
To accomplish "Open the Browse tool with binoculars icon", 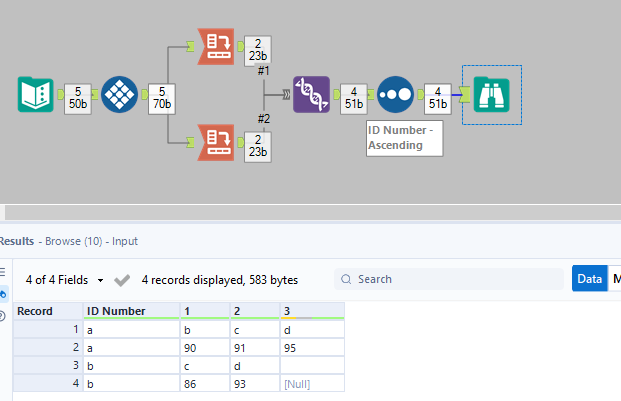I will pos(491,93).
